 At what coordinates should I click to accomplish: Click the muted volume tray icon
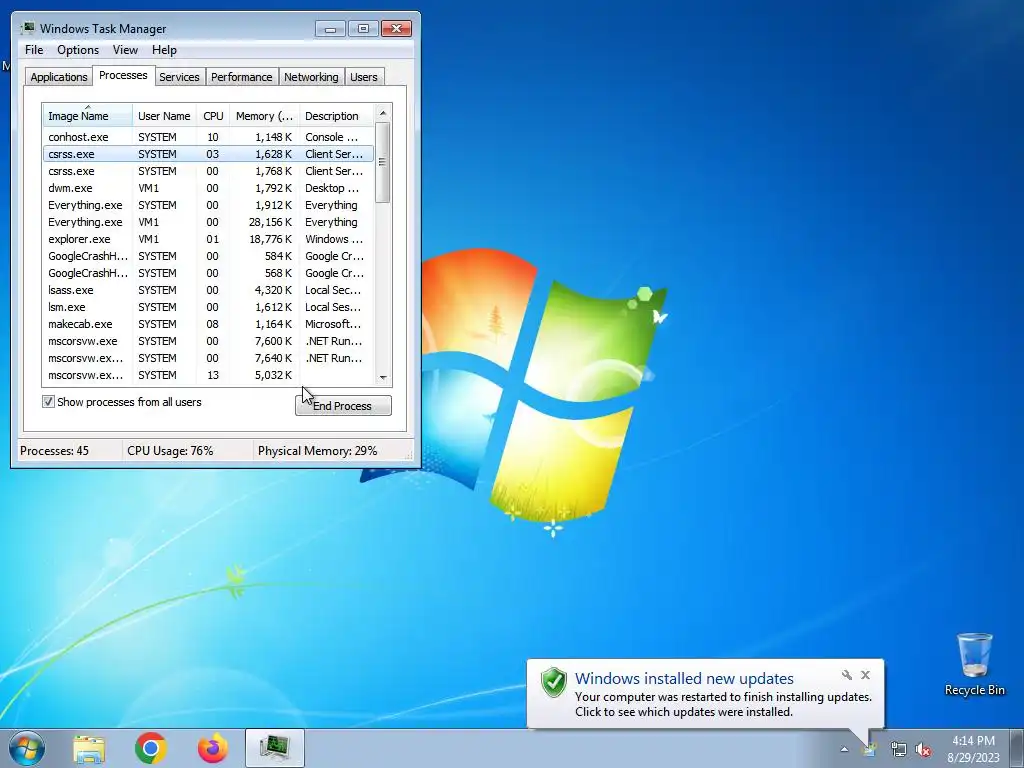click(923, 749)
